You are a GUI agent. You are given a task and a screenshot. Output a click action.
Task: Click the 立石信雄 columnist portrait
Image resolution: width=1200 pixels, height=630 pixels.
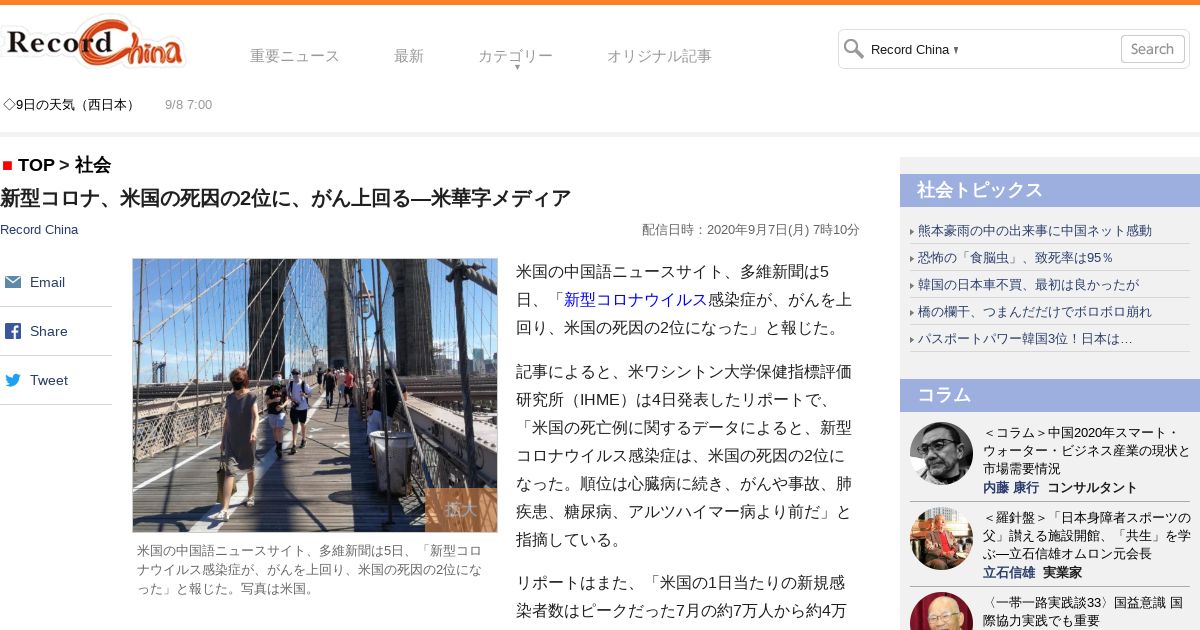(941, 538)
